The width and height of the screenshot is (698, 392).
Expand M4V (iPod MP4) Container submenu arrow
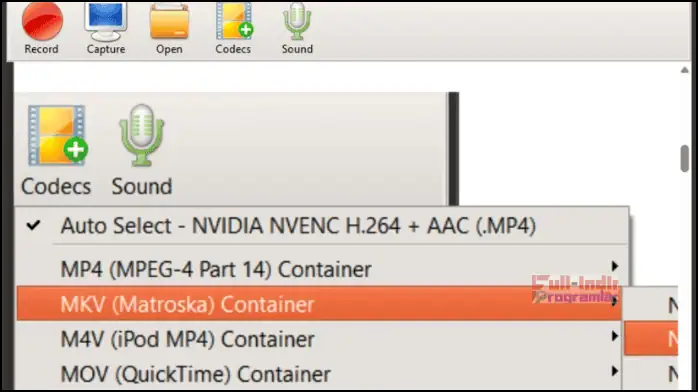tap(615, 336)
